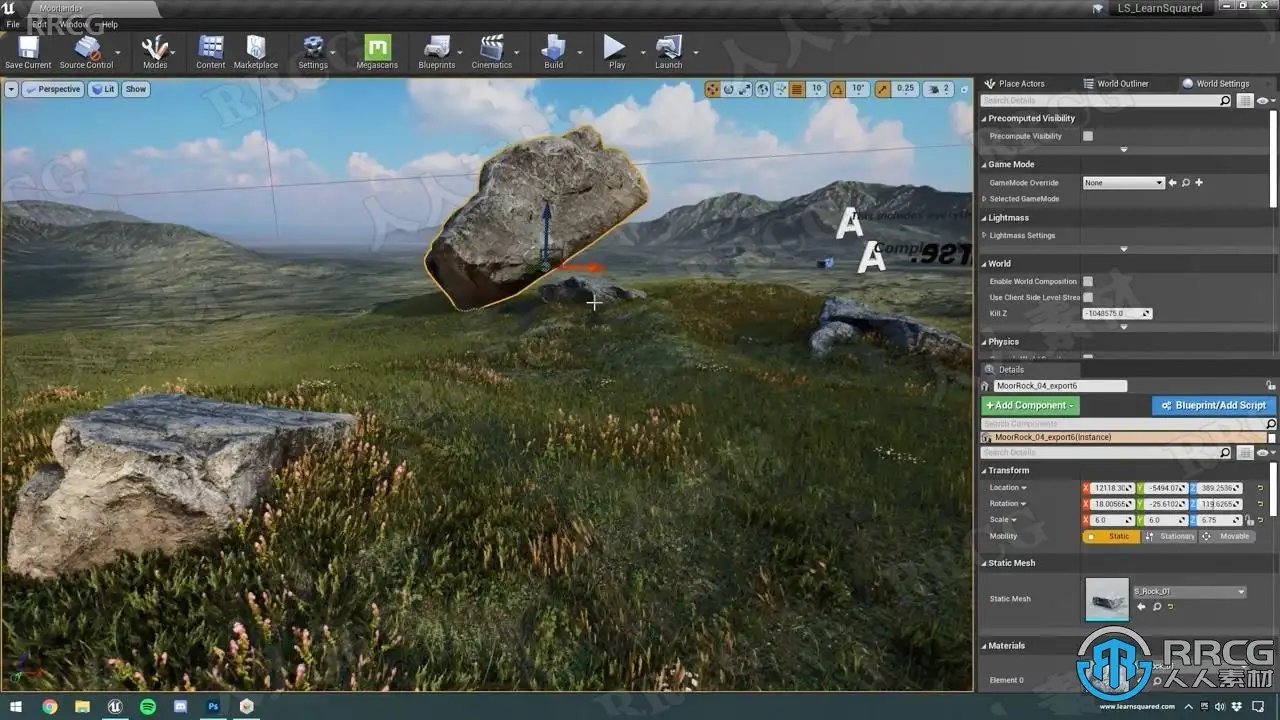Set mobility to Stationary
The image size is (1280, 720).
tap(1169, 537)
